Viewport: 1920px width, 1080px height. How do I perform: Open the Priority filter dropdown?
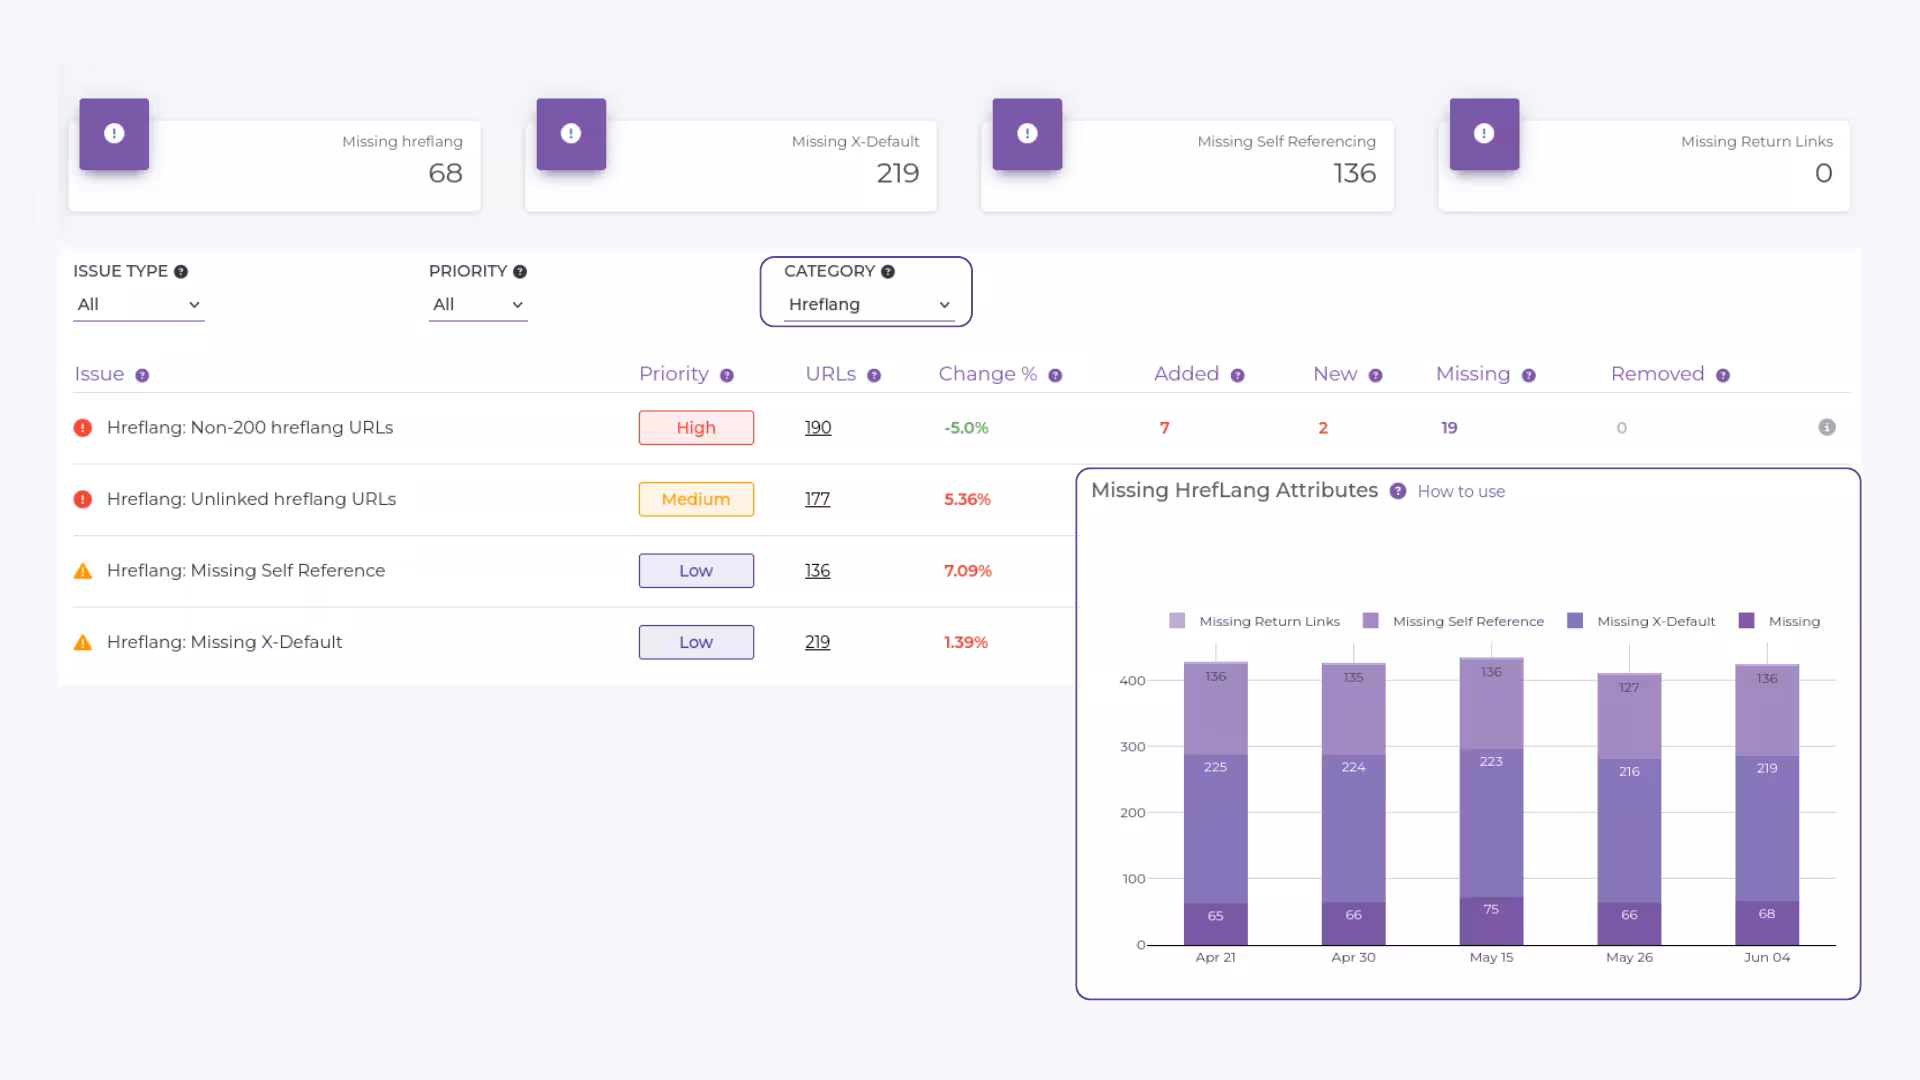point(478,304)
